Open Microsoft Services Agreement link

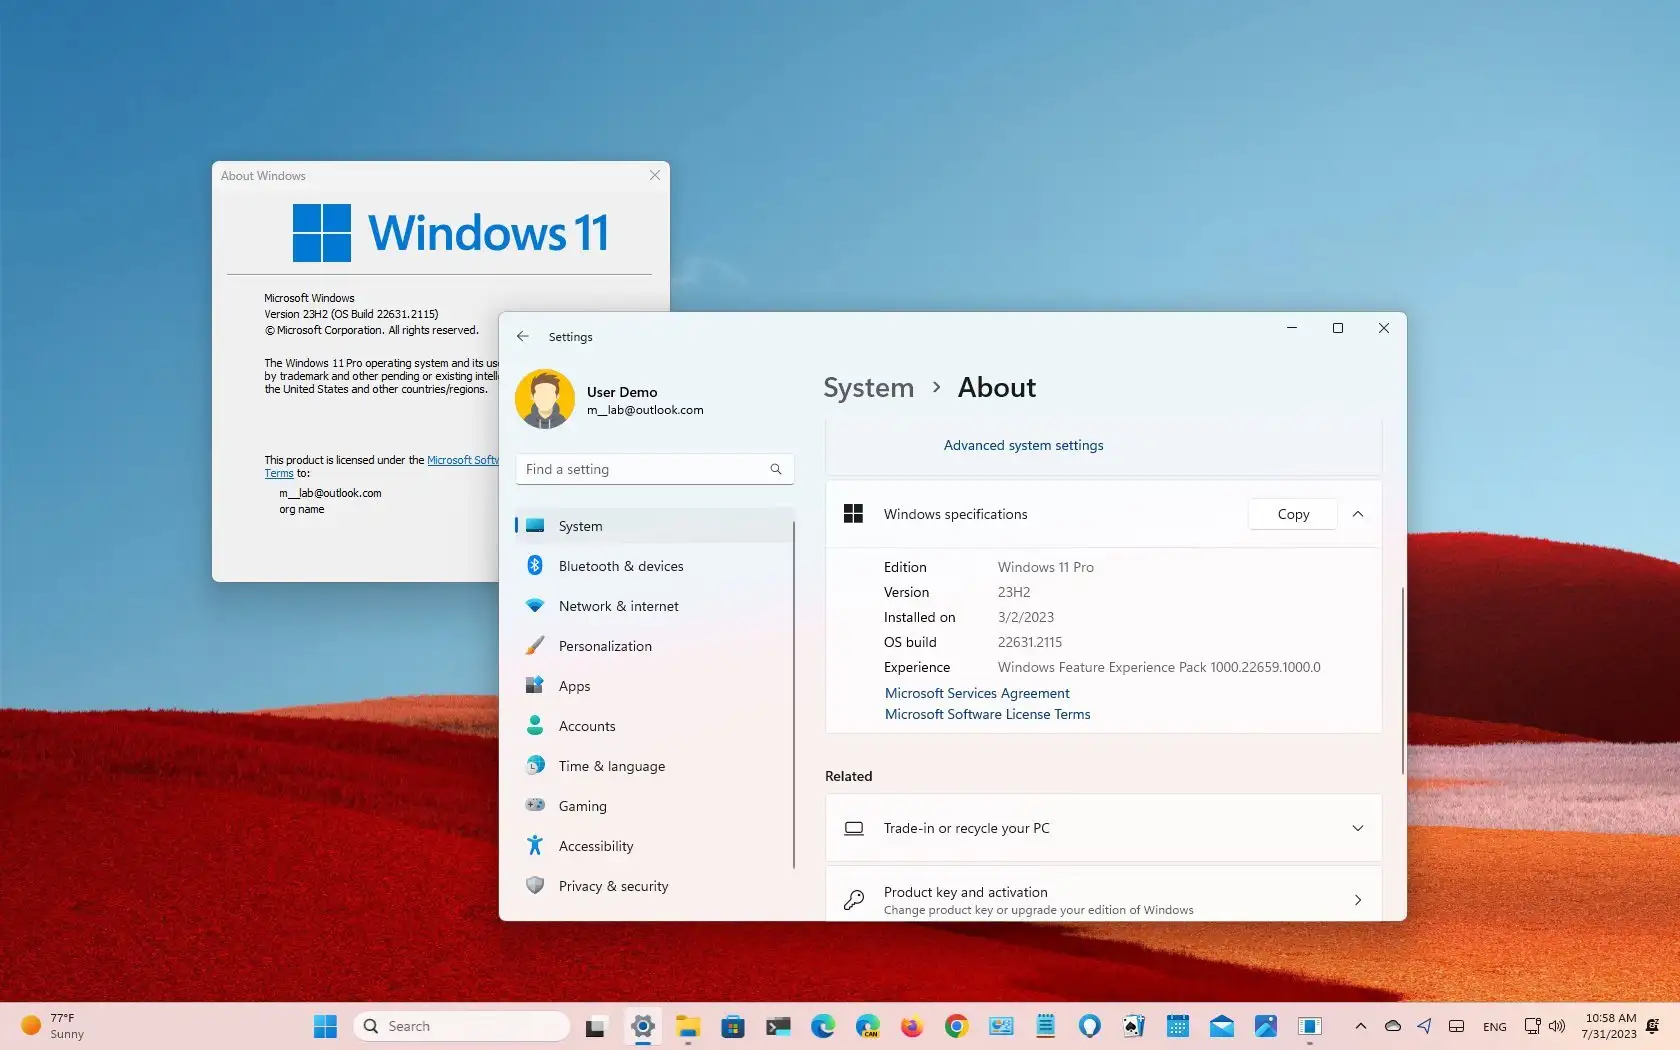click(977, 693)
